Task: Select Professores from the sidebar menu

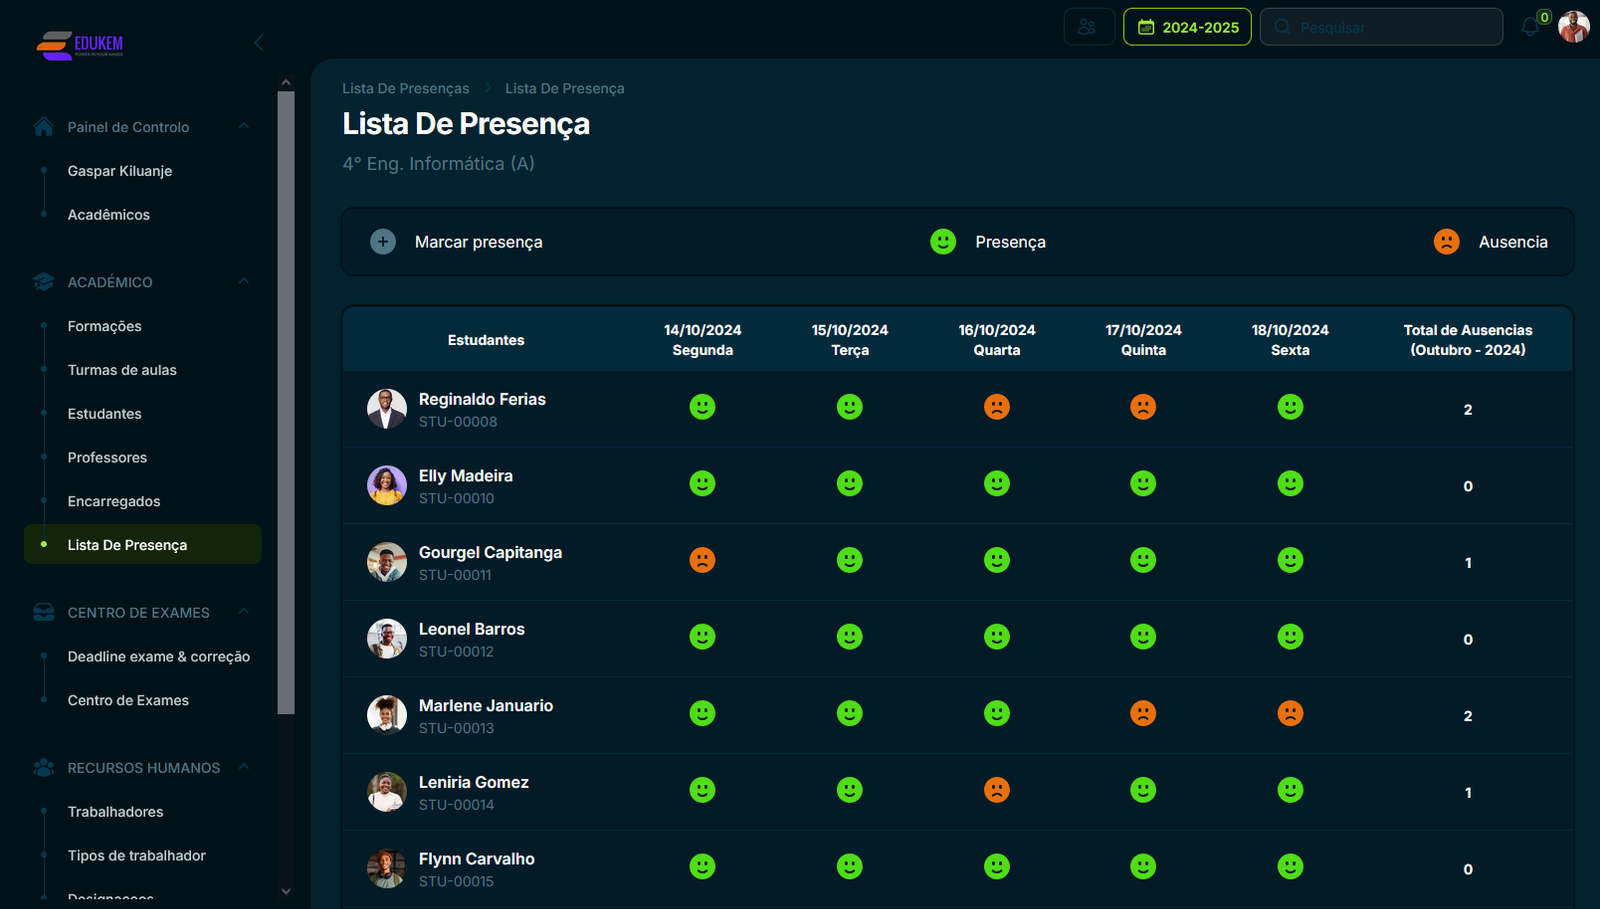Action: tap(107, 458)
